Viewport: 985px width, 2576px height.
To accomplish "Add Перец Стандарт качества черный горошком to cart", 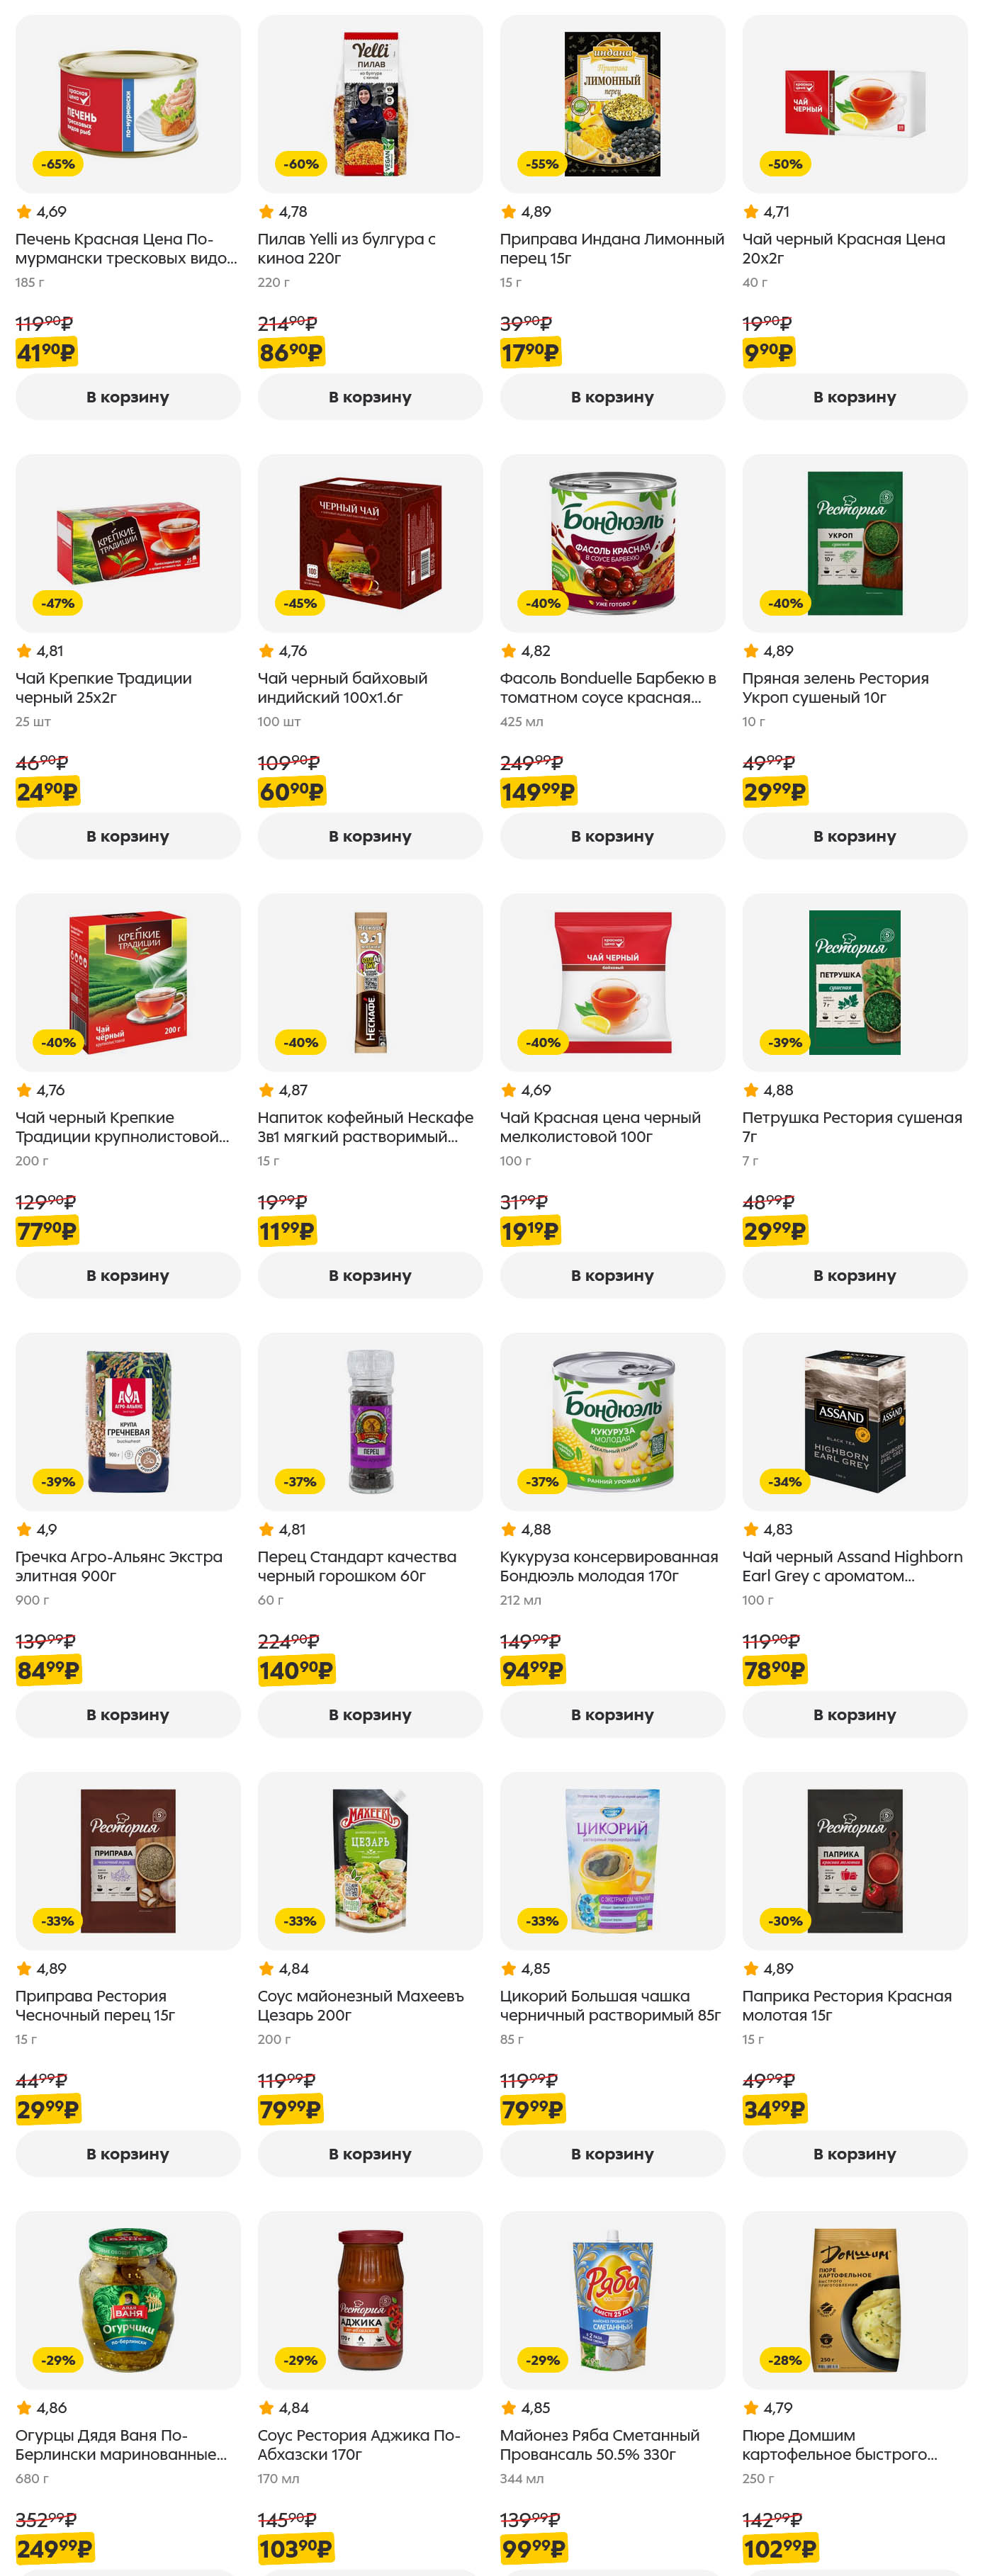I will [370, 1714].
